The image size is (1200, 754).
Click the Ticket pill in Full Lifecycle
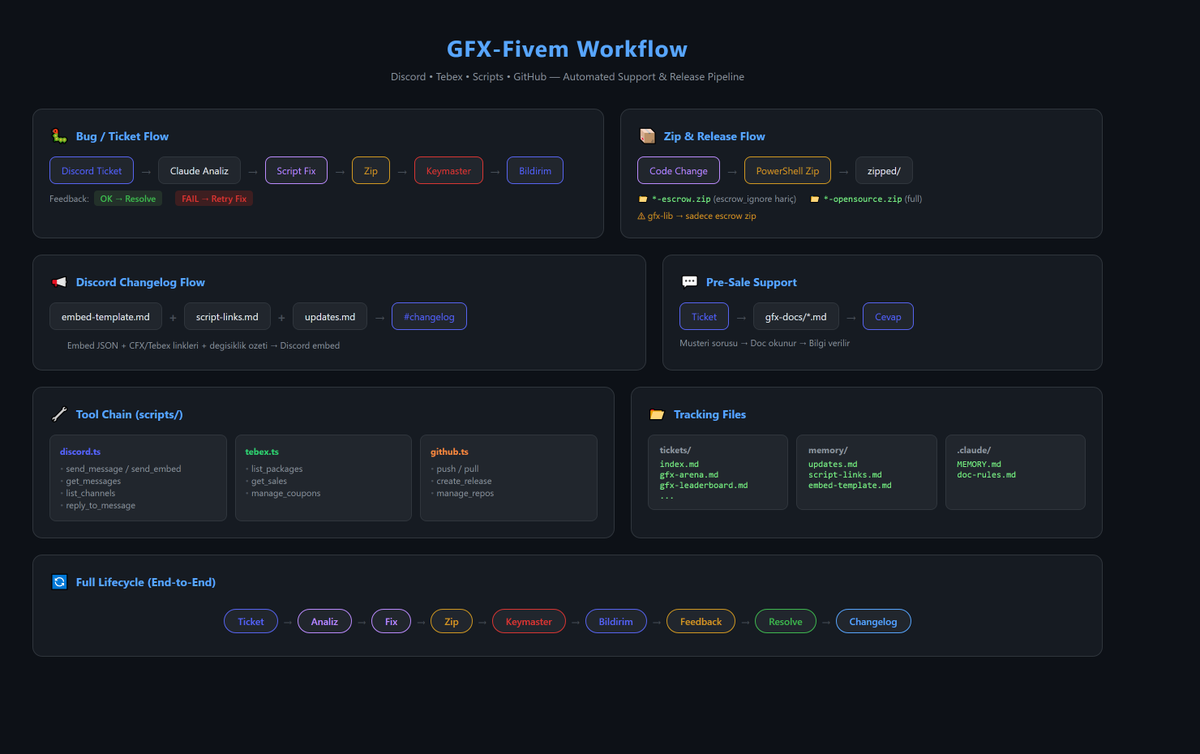[251, 621]
